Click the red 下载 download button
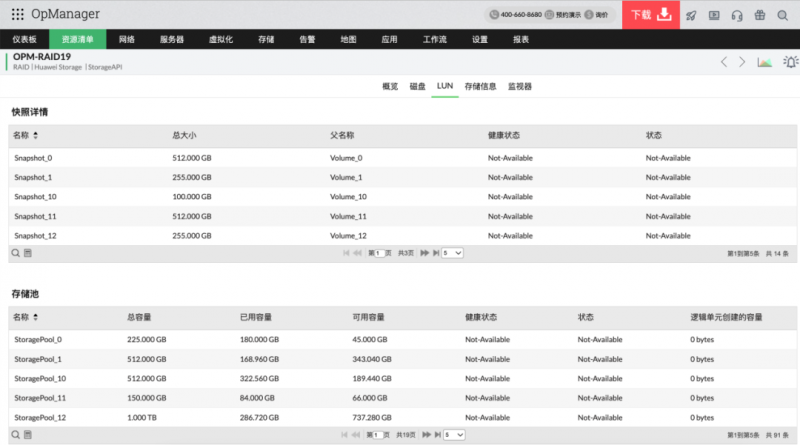This screenshot has width=800, height=445. [650, 15]
